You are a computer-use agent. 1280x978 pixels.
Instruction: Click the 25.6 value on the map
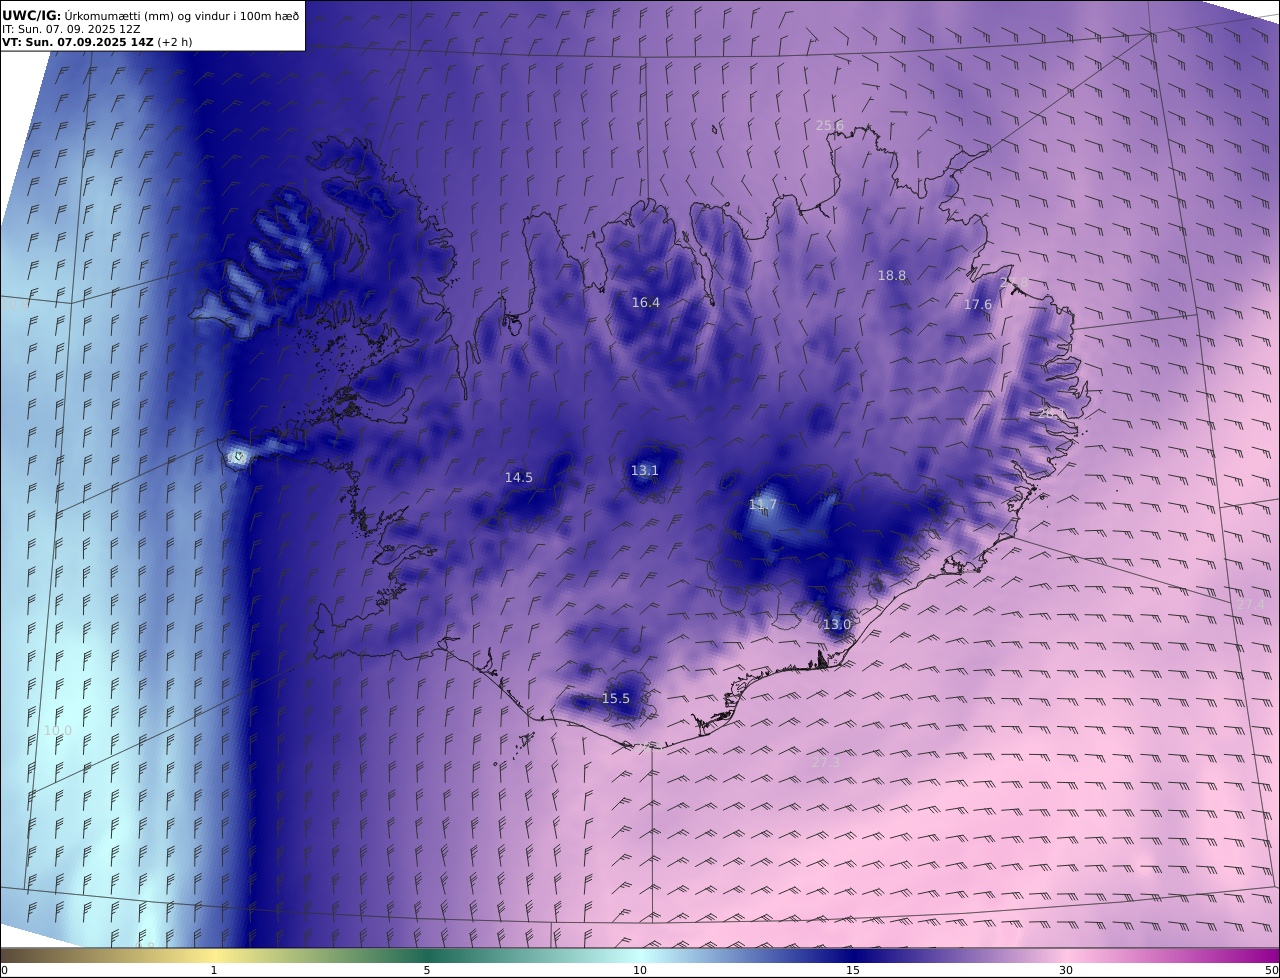pyautogui.click(x=830, y=125)
